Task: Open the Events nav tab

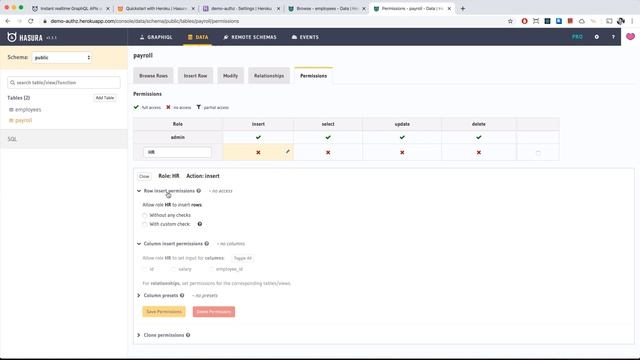Action: (305, 37)
